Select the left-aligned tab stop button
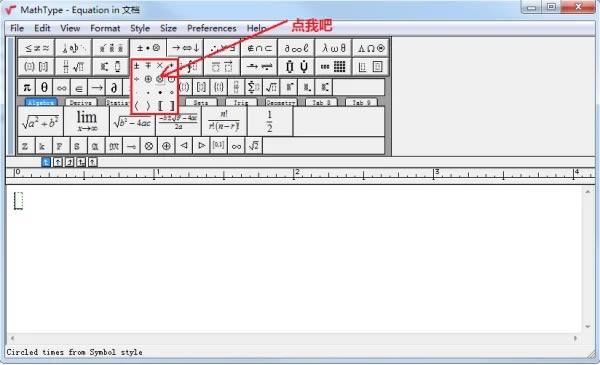 [46, 162]
